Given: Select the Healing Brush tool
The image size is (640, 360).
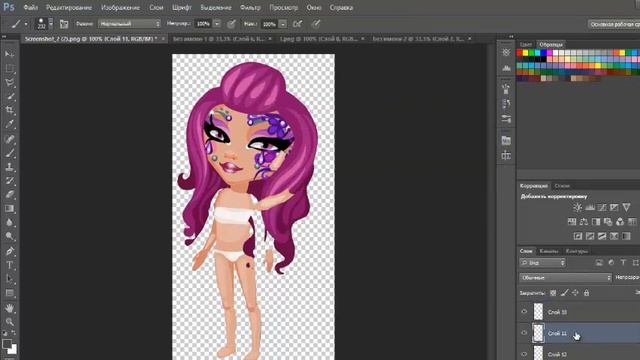Looking at the screenshot, I should point(10,139).
